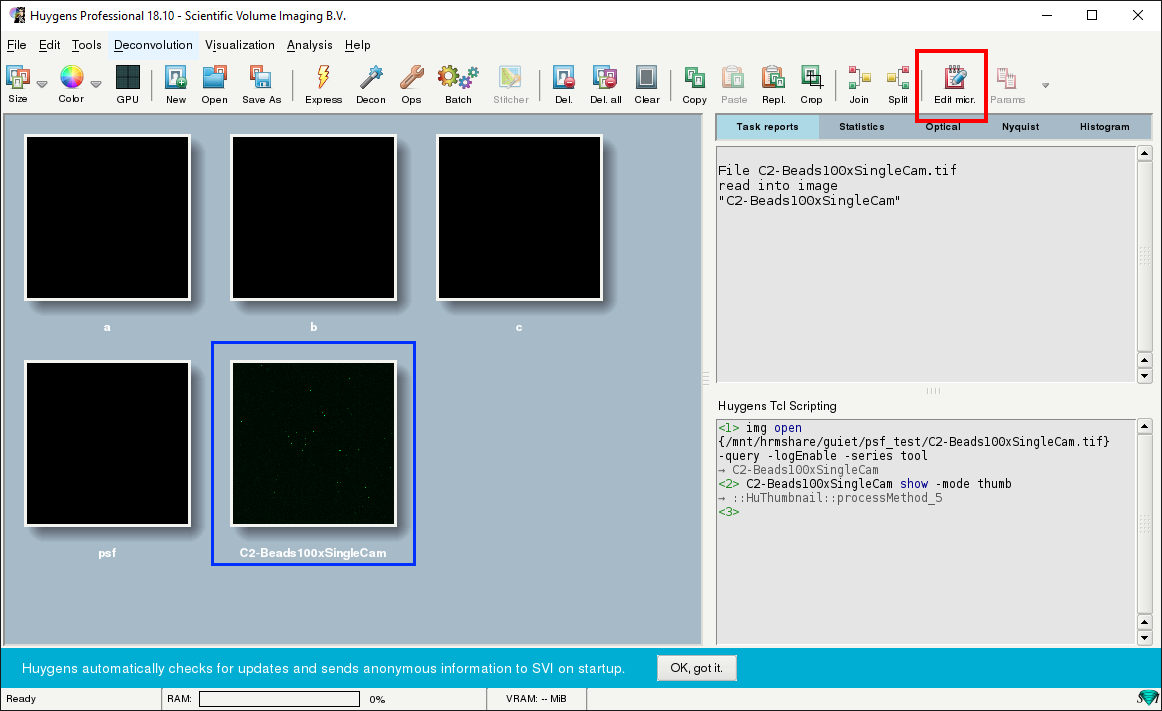Open the File menu
The height and width of the screenshot is (711, 1162).
16,45
